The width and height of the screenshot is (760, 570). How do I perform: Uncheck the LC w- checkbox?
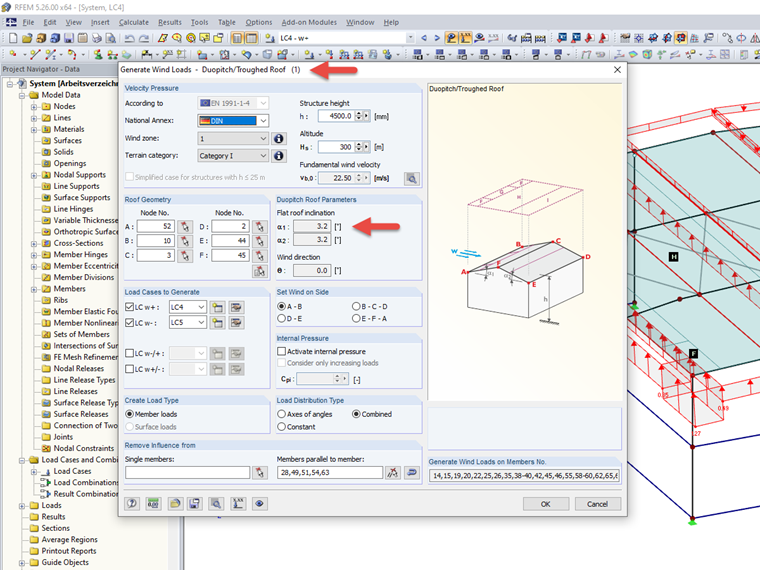pyautogui.click(x=129, y=322)
